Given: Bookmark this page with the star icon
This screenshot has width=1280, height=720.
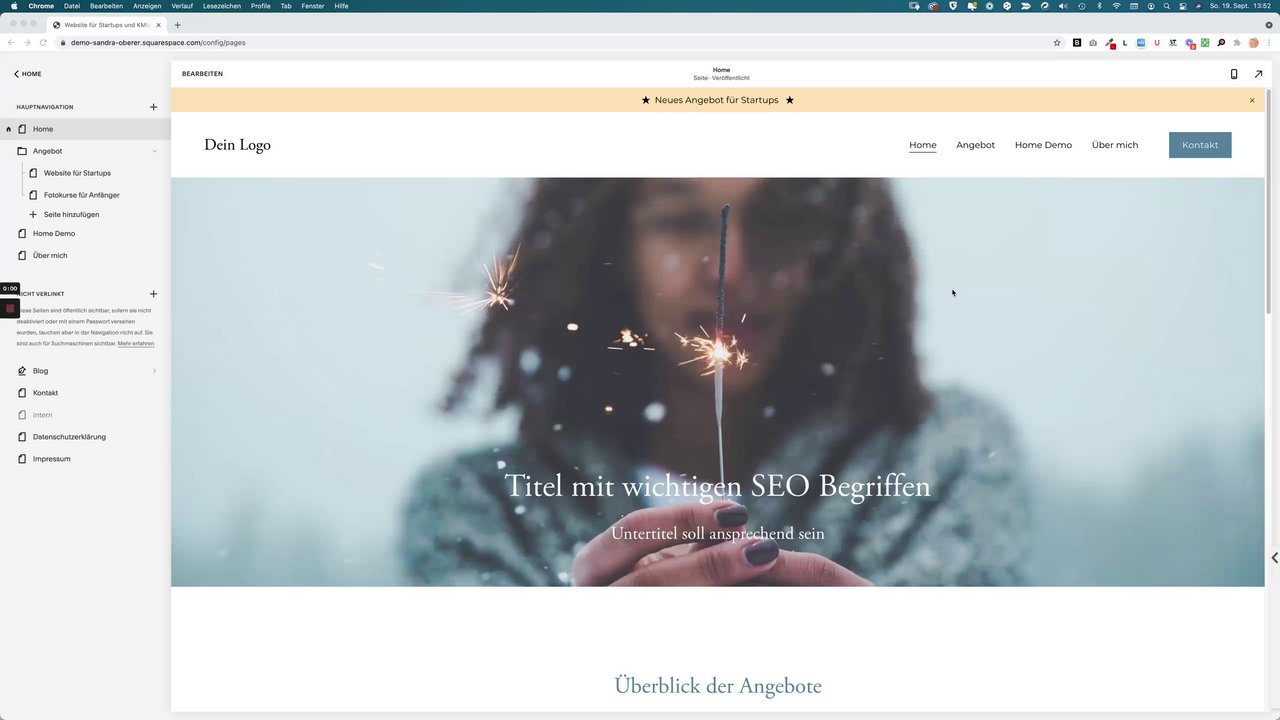Looking at the screenshot, I should click(x=1057, y=43).
